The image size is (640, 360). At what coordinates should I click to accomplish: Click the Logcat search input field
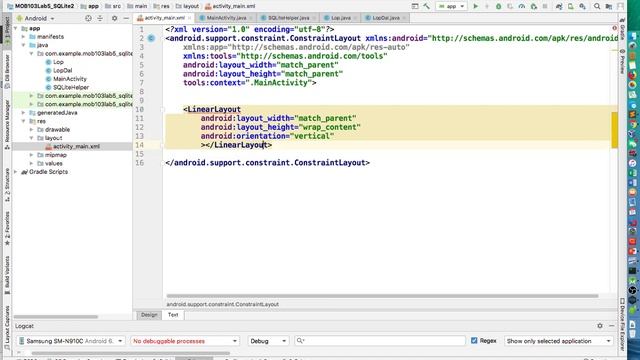pos(380,341)
